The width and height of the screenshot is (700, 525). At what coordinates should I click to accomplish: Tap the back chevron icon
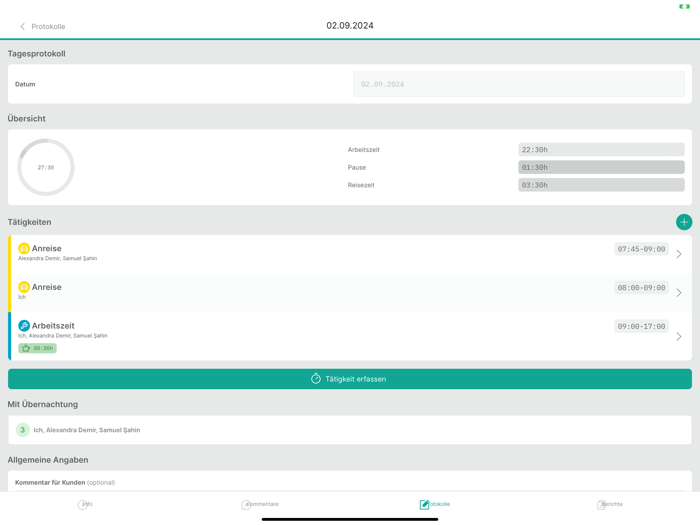pos(22,26)
